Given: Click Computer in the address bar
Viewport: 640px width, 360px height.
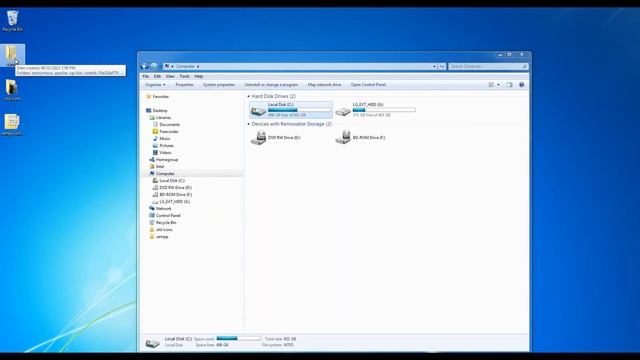Looking at the screenshot, I should tap(185, 66).
